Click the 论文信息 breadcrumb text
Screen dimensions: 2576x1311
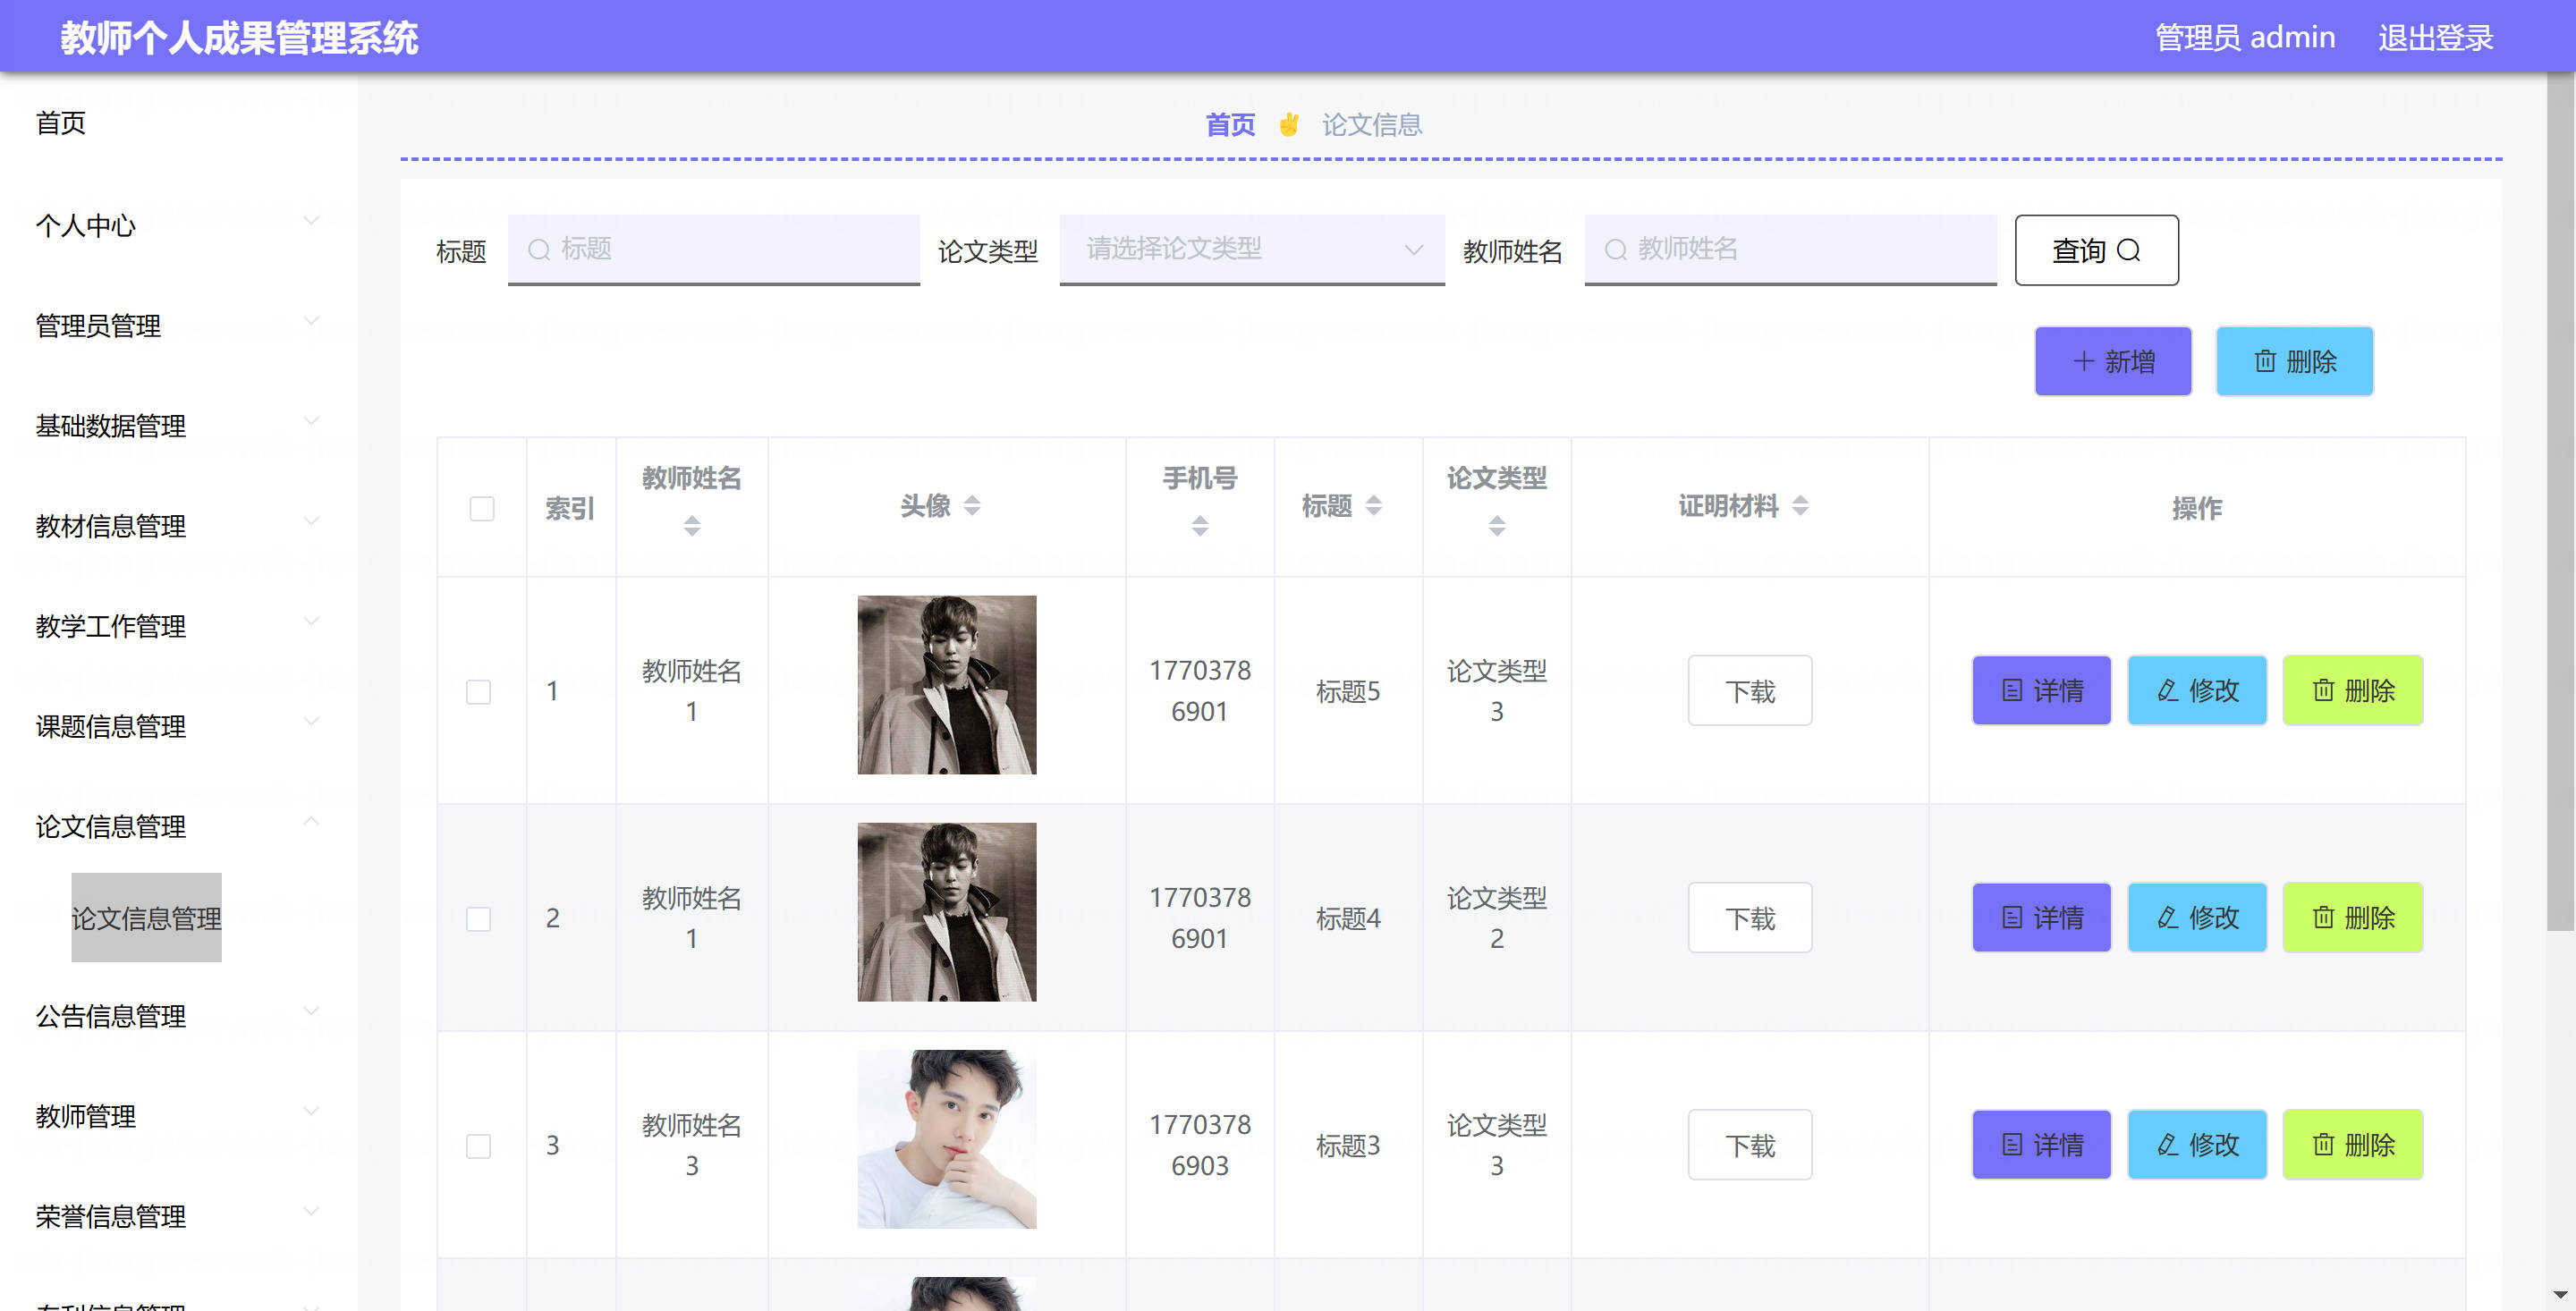click(1372, 125)
